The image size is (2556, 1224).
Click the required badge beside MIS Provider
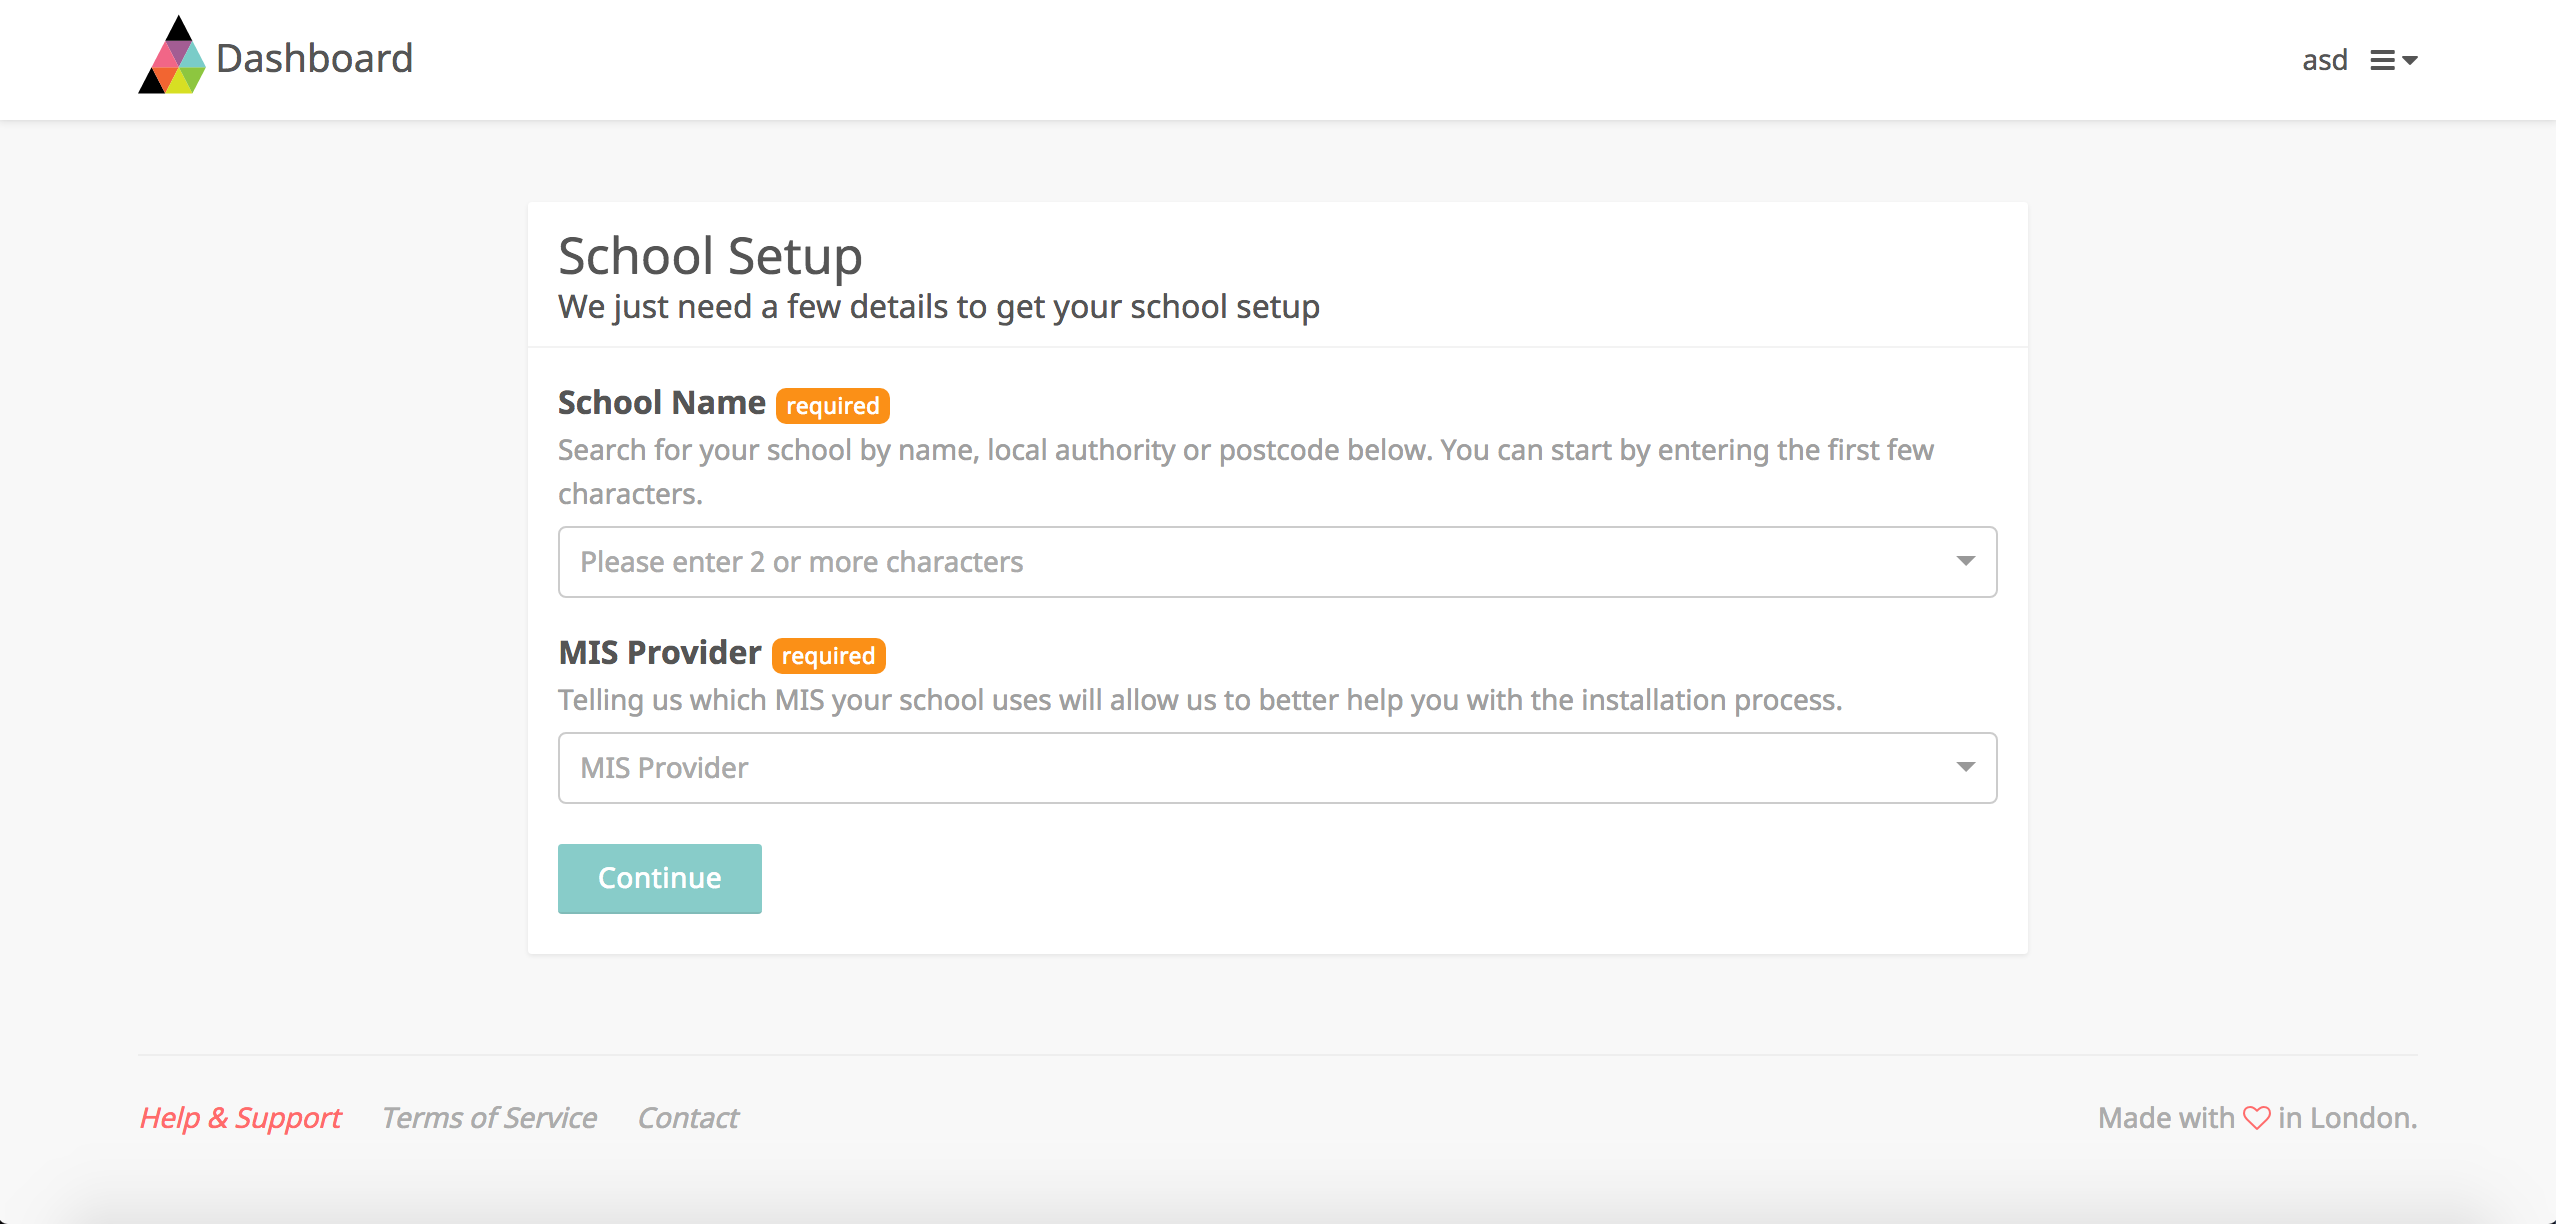tap(828, 656)
